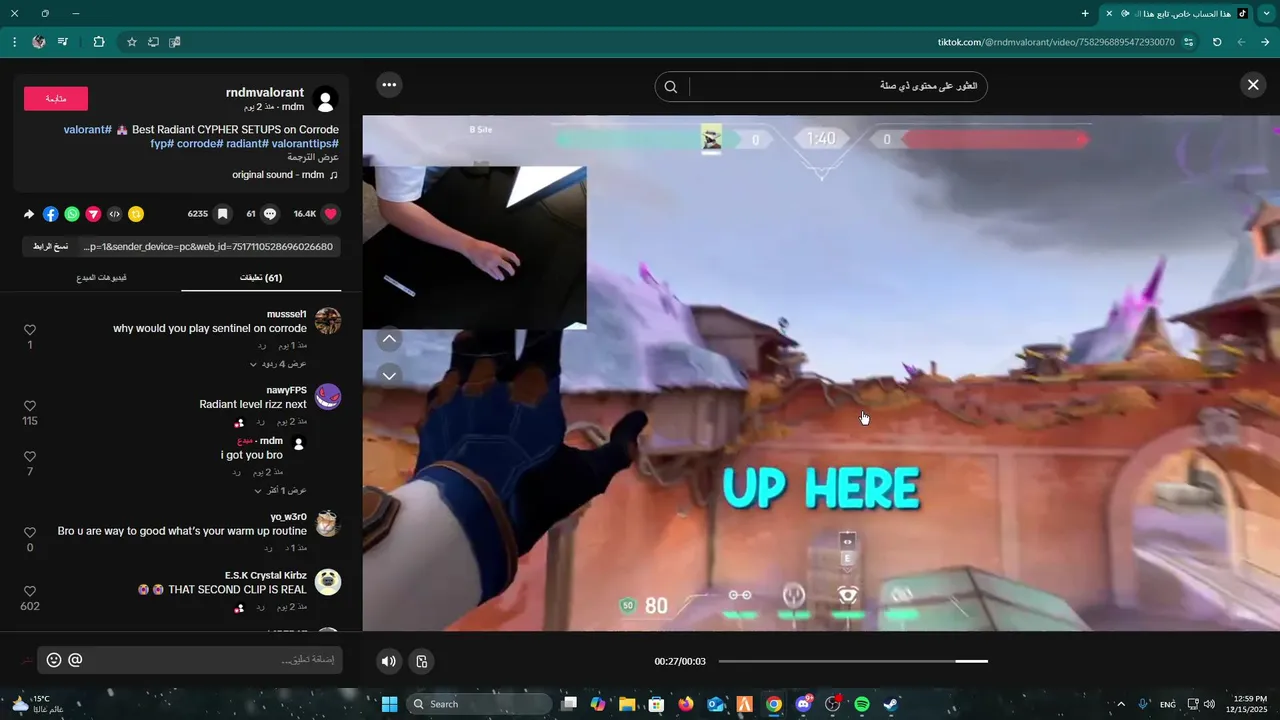Like yo_w3r0's comment

click(30, 533)
